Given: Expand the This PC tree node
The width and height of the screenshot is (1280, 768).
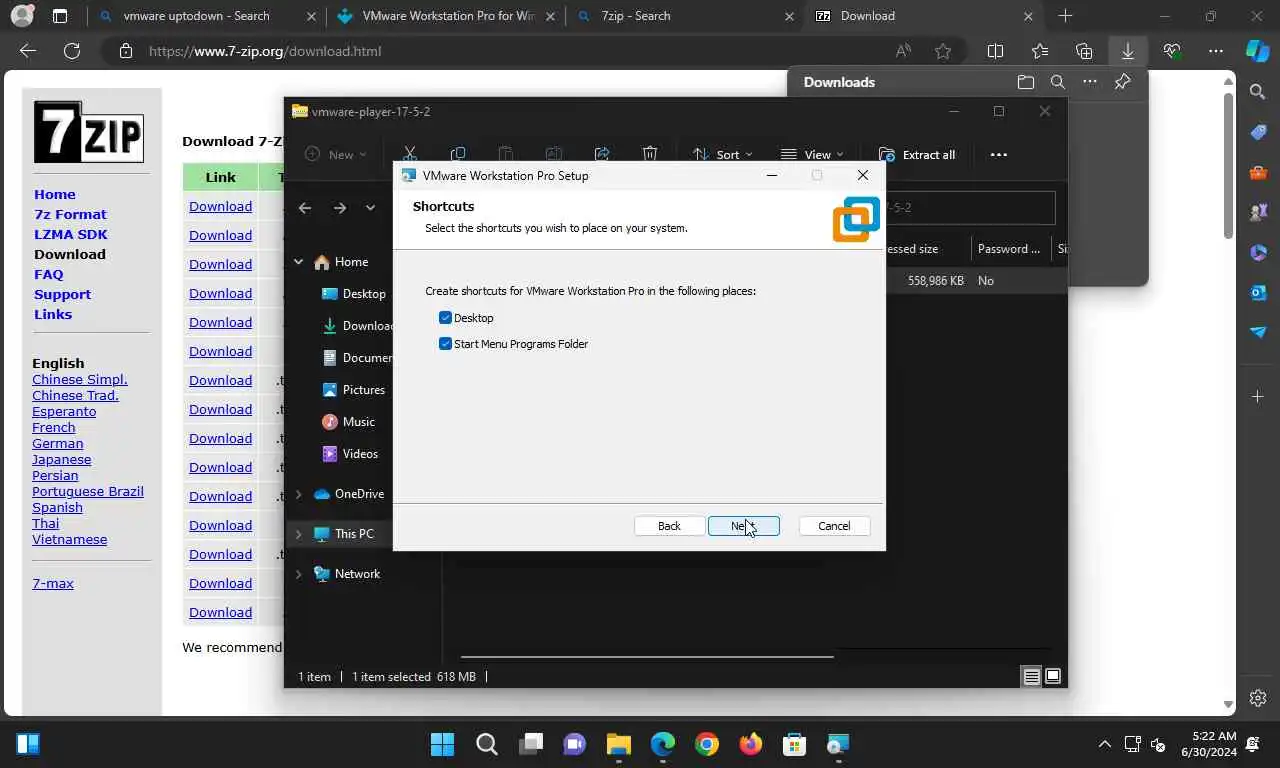Looking at the screenshot, I should (x=298, y=534).
